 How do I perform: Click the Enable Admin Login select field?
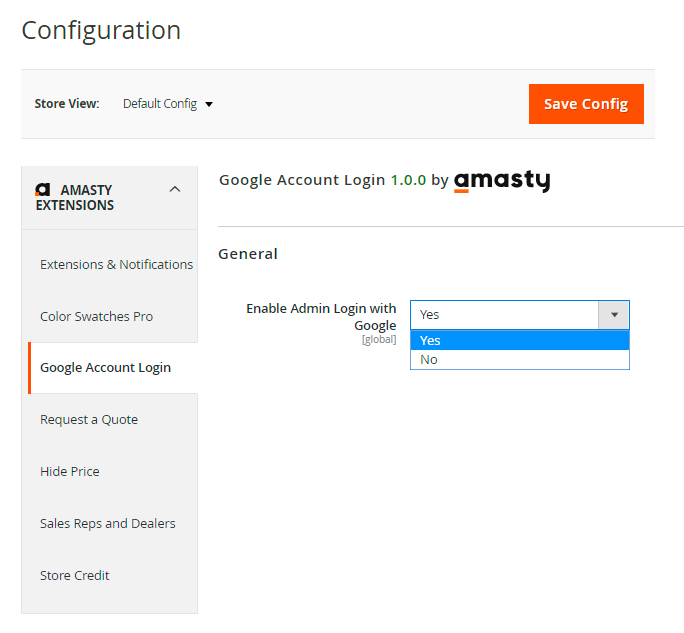[x=504, y=315]
